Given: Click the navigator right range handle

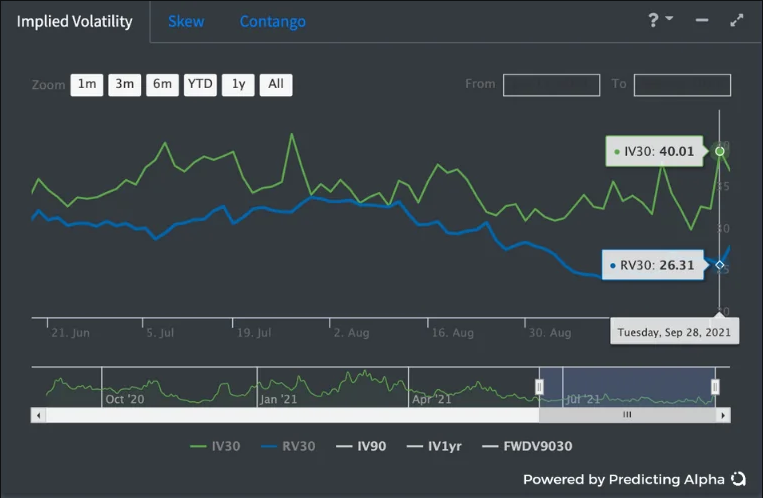Looking at the screenshot, I should coord(715,387).
